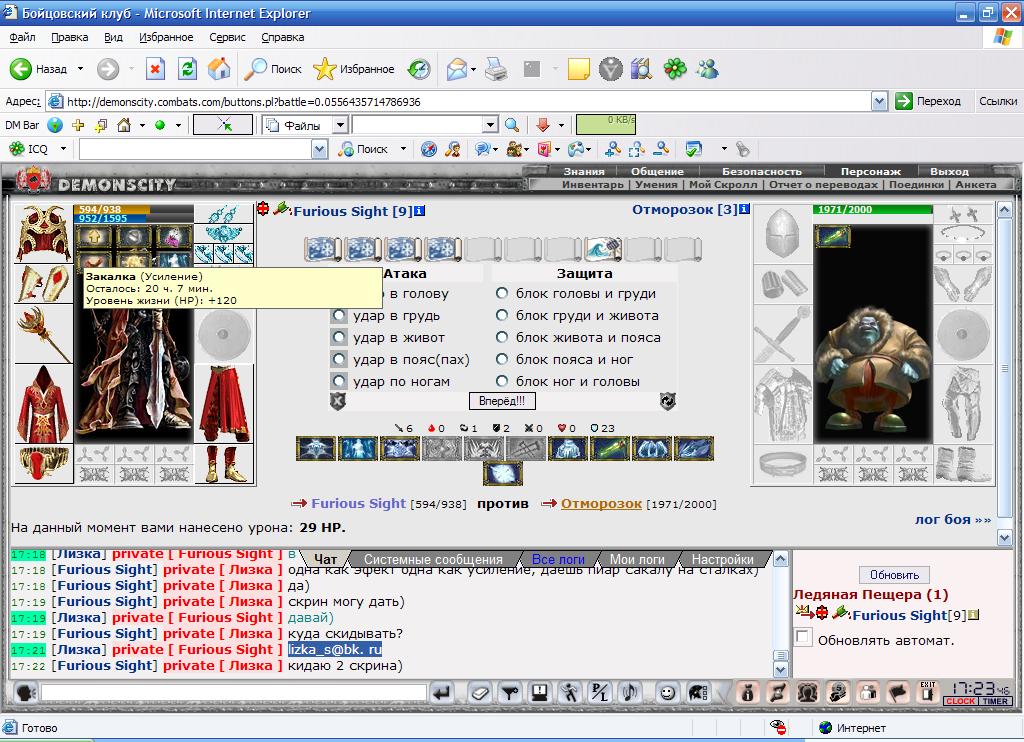Open the Назад button history dropdown arrow
This screenshot has height=742, width=1024.
[x=80, y=69]
